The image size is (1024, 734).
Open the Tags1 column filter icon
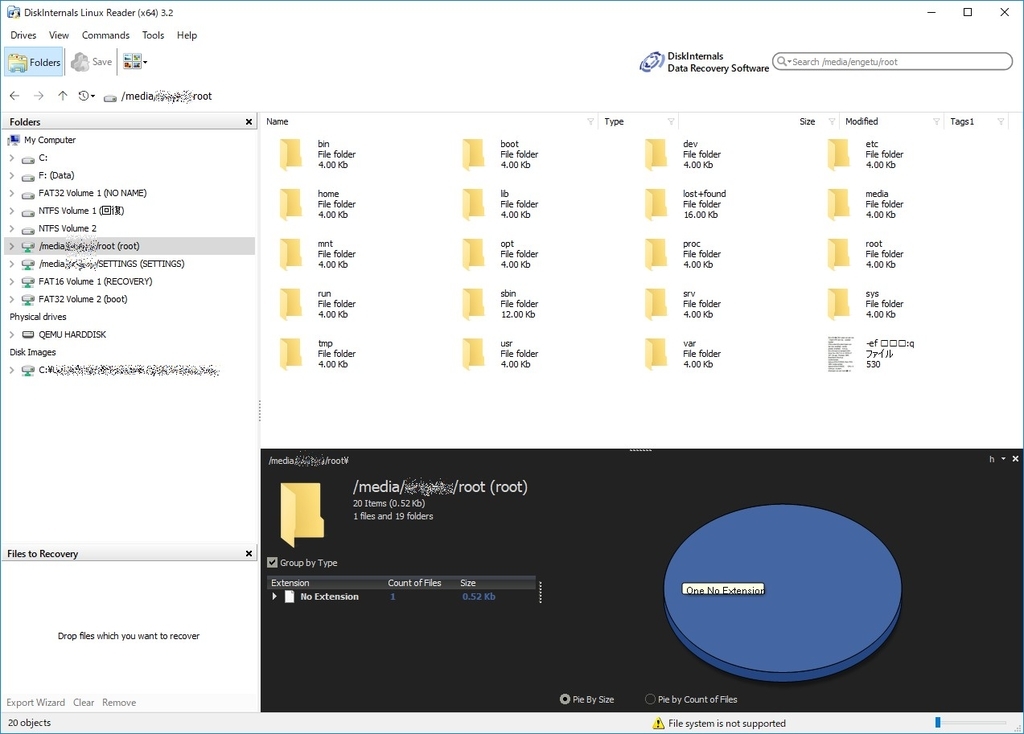point(1000,121)
